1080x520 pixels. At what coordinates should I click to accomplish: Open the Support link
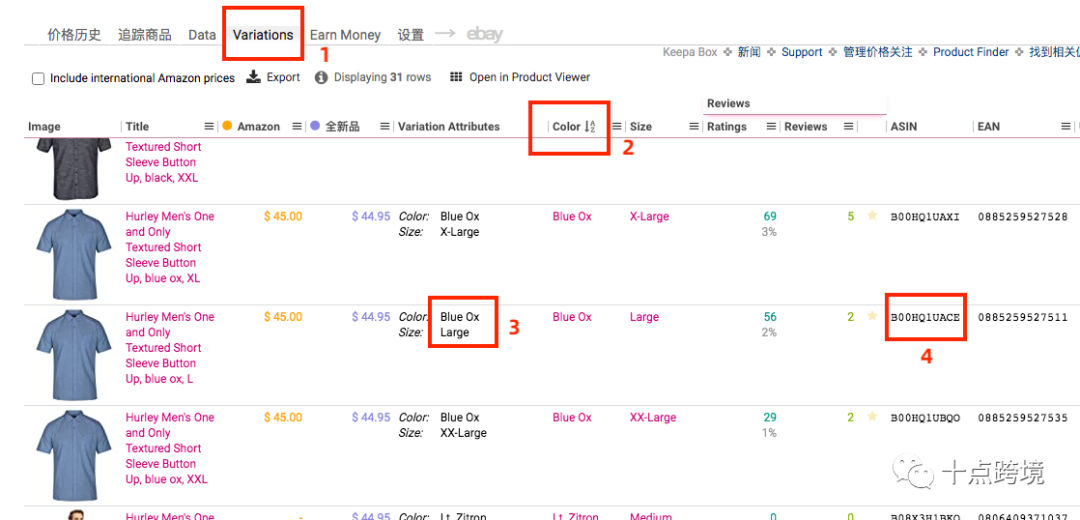802,52
